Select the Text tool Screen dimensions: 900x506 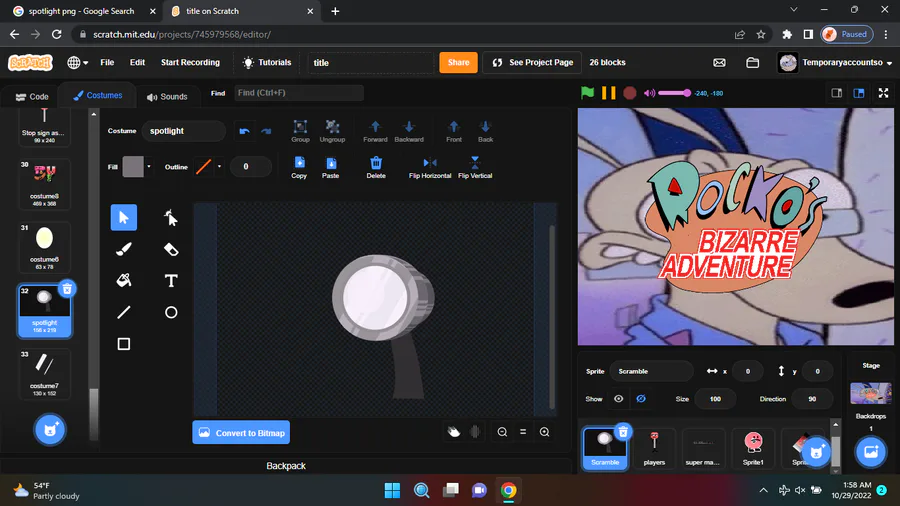click(171, 281)
